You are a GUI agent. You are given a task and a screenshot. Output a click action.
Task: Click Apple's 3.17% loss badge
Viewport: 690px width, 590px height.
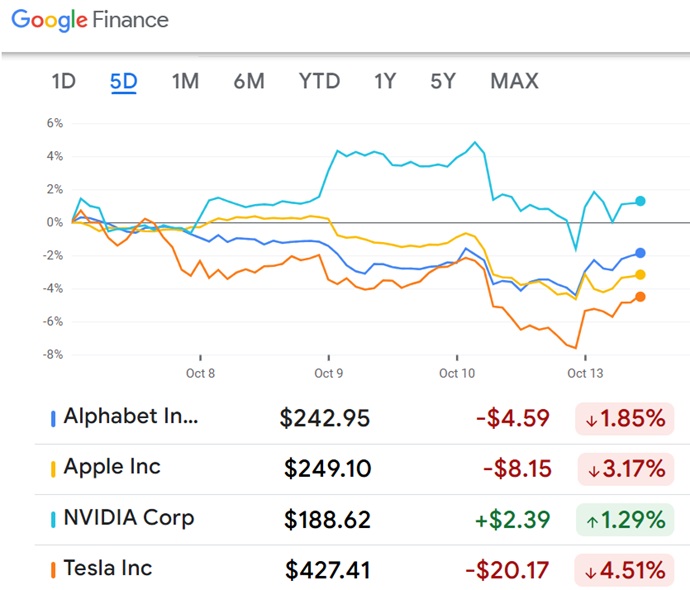625,469
